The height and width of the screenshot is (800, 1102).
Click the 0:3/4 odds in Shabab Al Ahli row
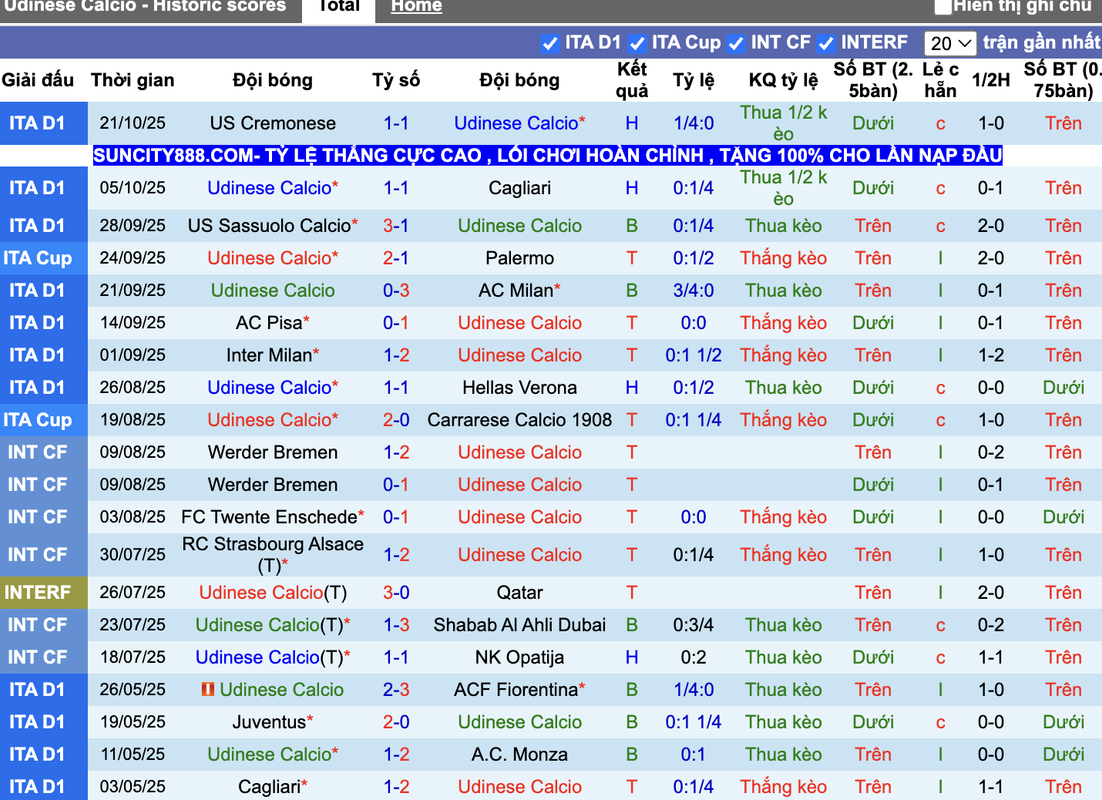[x=693, y=625]
